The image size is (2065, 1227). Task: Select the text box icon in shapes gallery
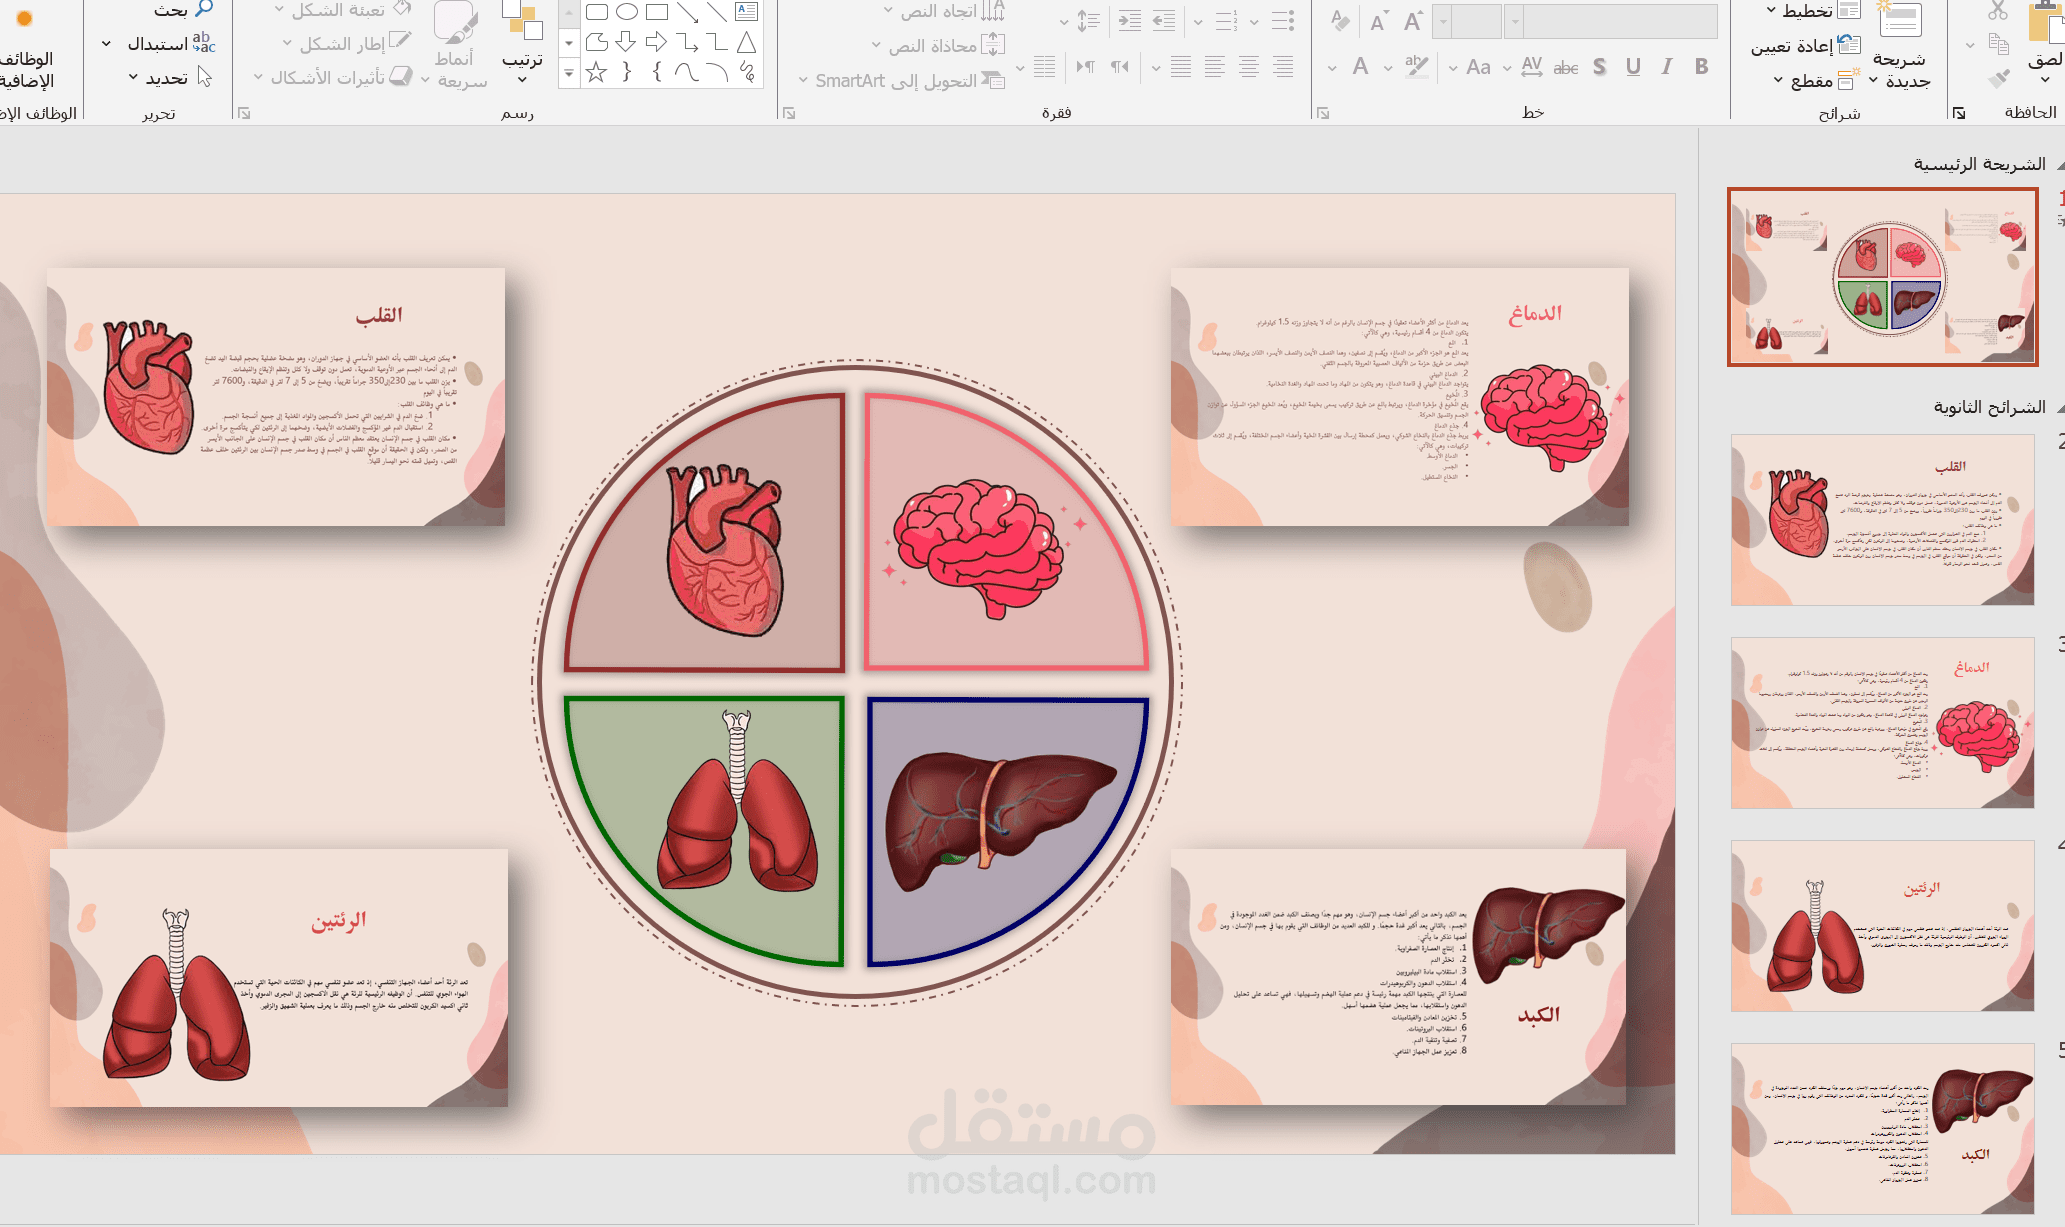click(746, 12)
